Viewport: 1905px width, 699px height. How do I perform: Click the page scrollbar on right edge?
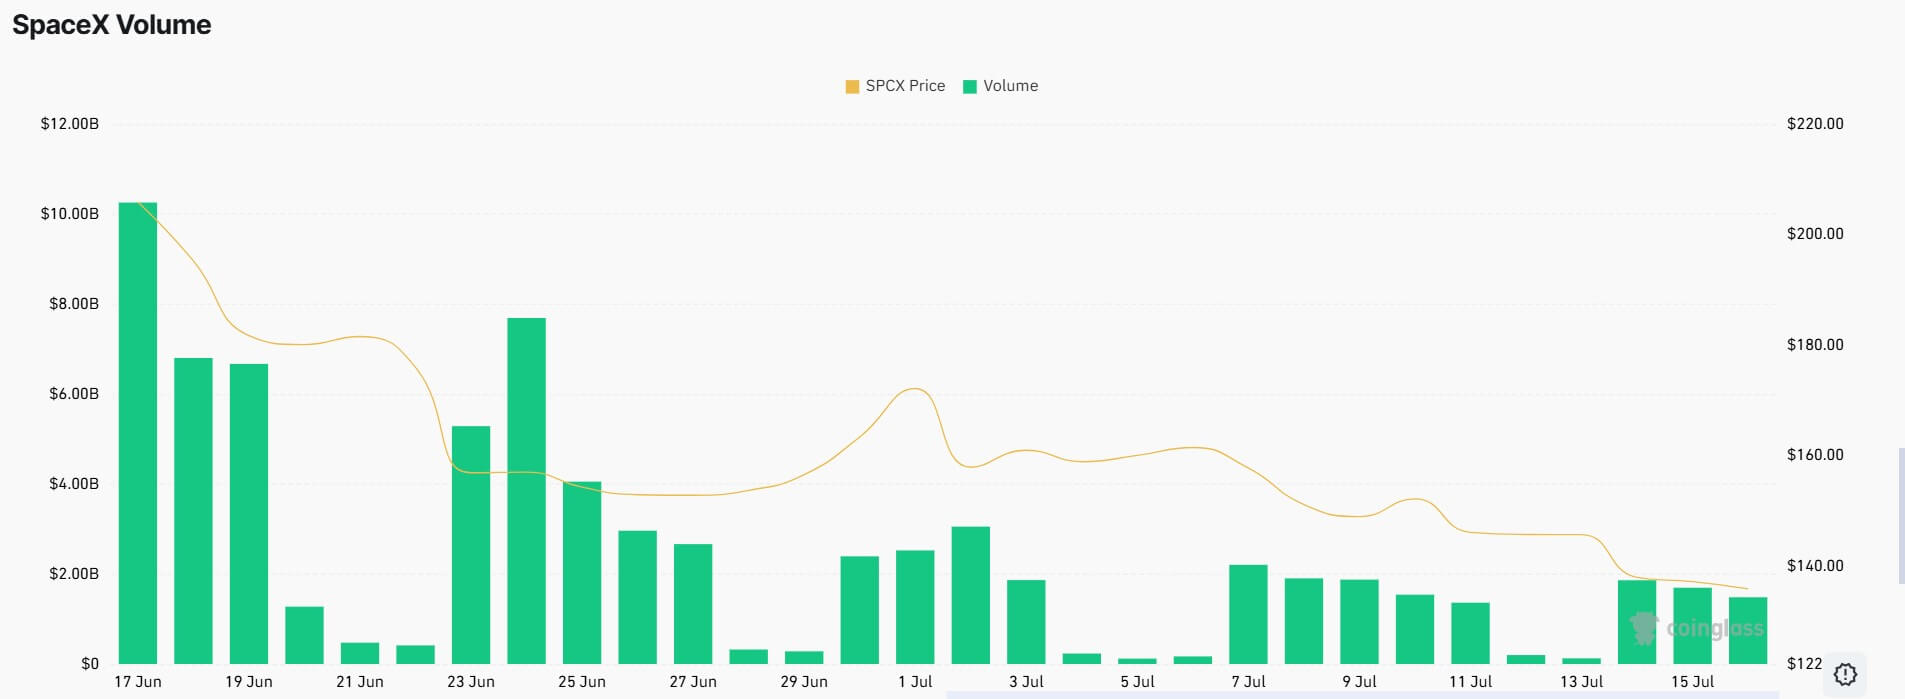coord(1901,516)
